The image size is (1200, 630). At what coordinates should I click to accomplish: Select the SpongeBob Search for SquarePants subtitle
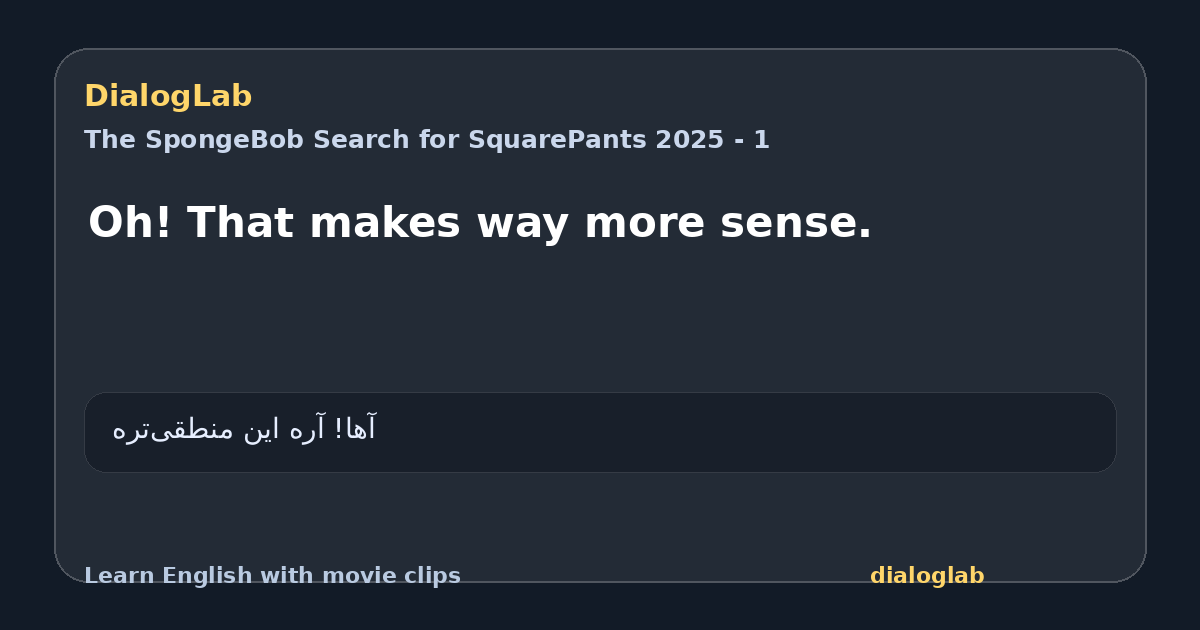(x=427, y=140)
